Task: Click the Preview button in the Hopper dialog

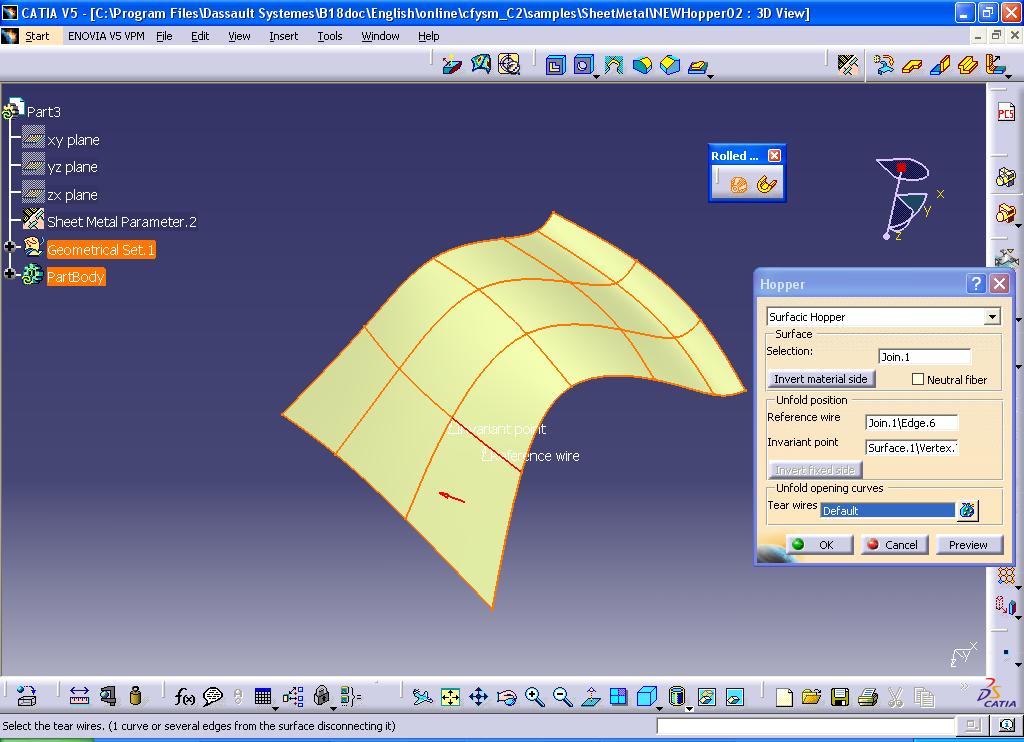Action: (x=968, y=544)
